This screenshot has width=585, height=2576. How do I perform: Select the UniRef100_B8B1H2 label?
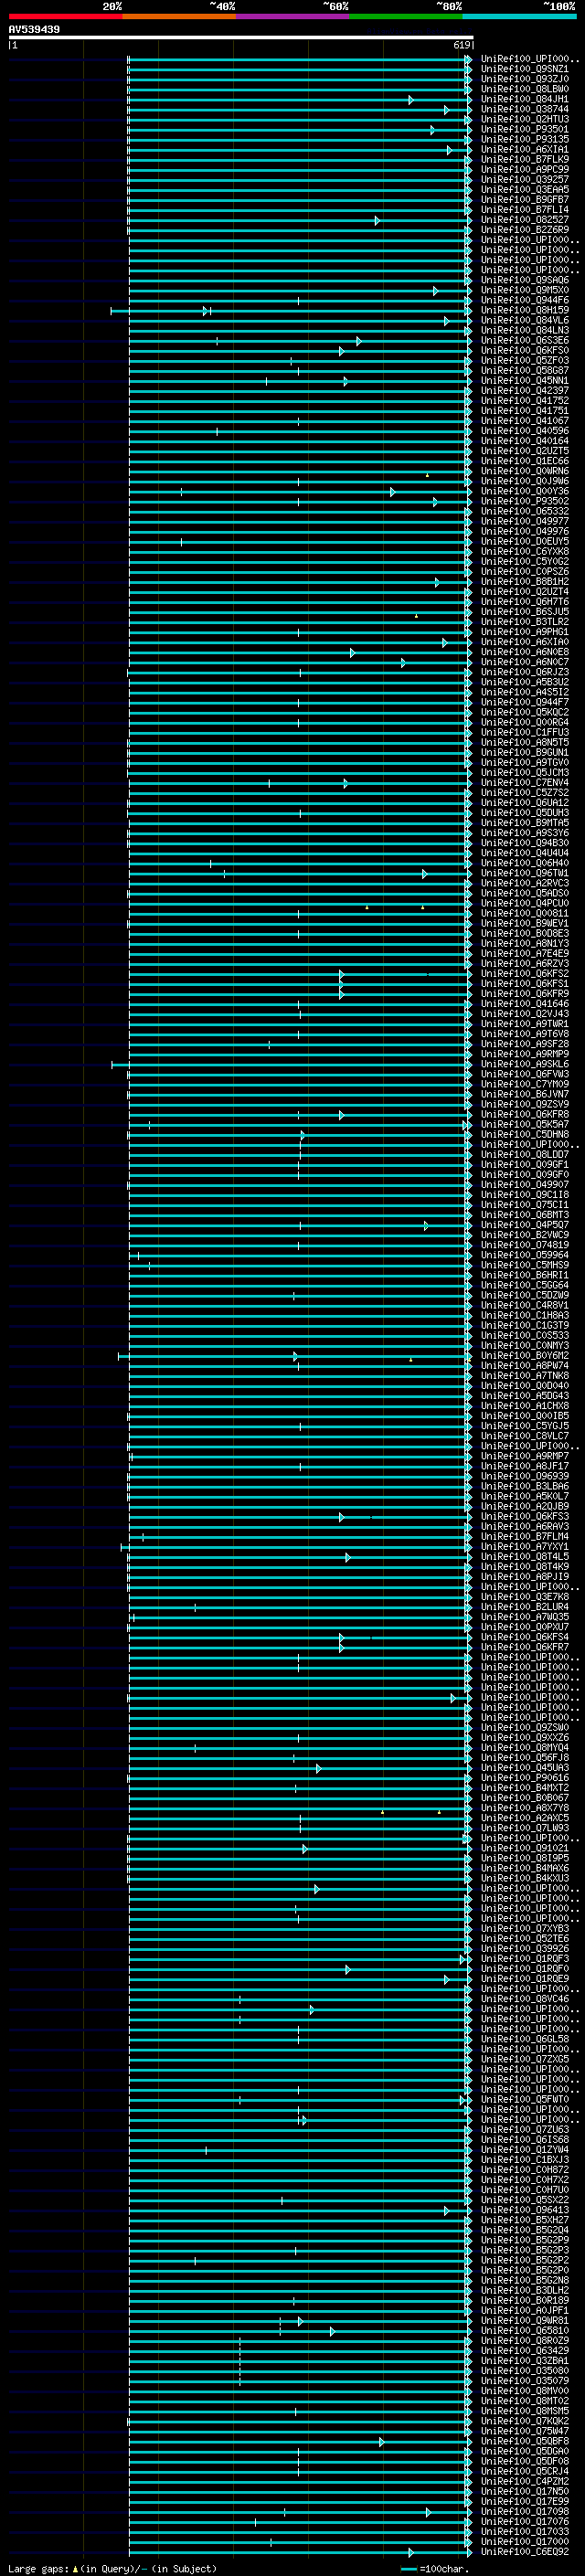[525, 581]
